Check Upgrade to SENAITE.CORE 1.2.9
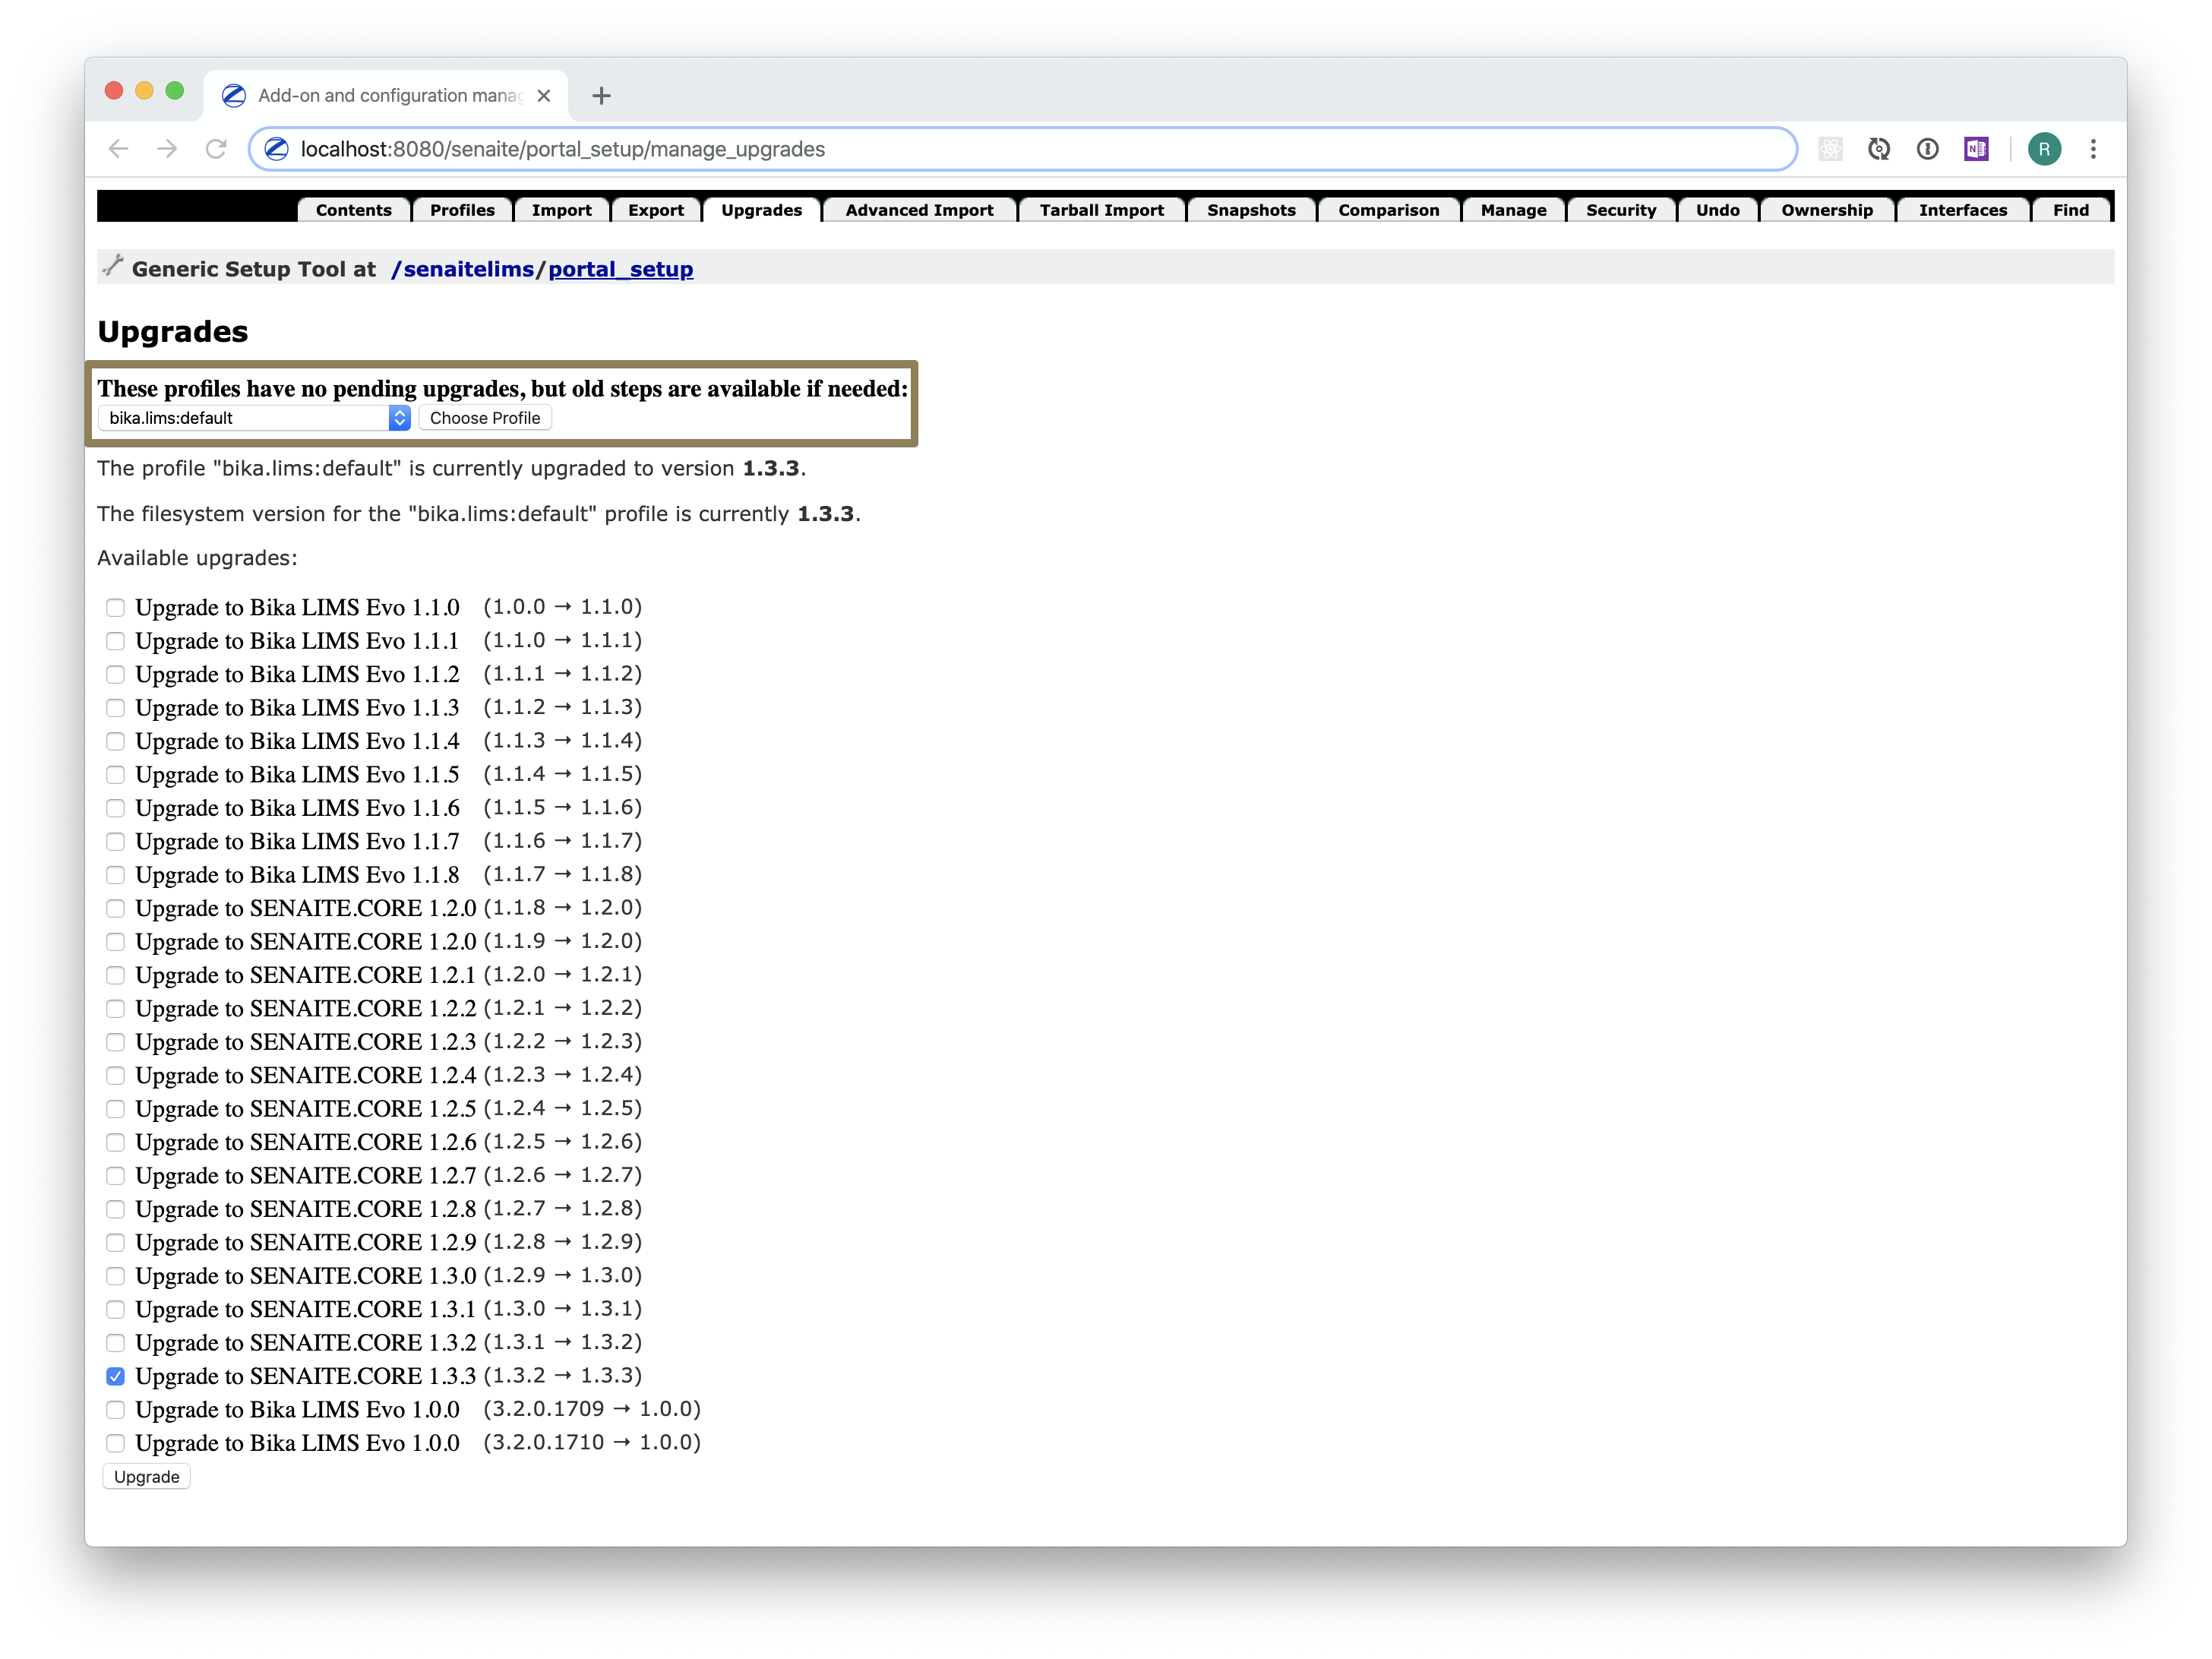The width and height of the screenshot is (2212, 1659). (x=116, y=1243)
